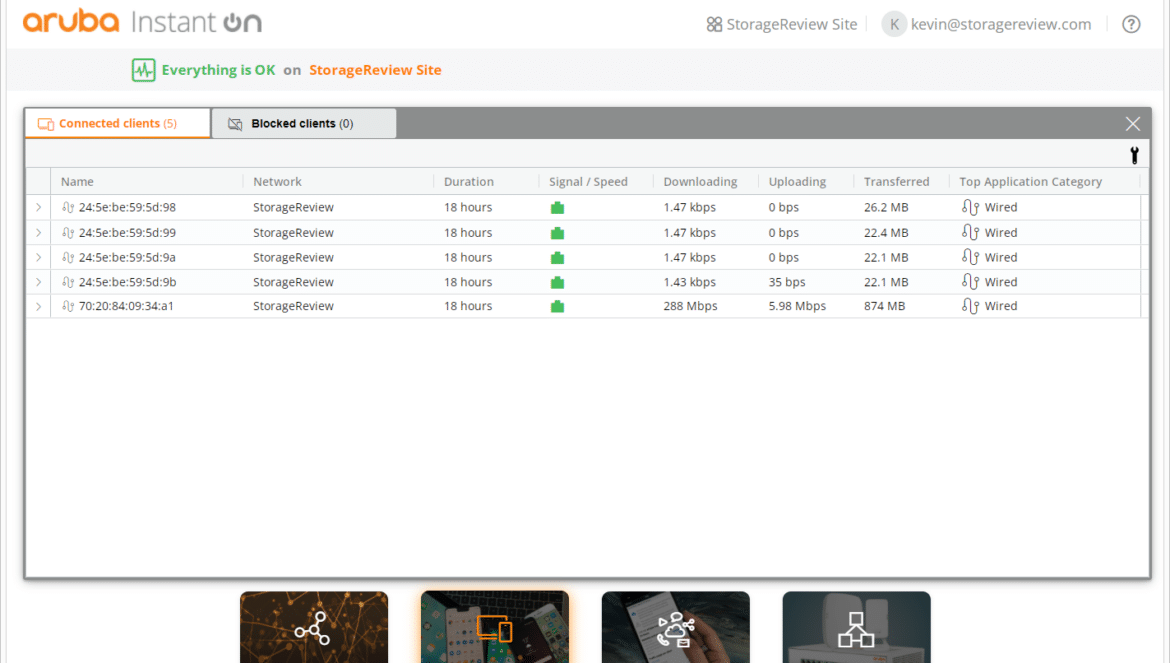Click wired icon beside 24:5e:be:59:5d:9a
Image resolution: width=1170 pixels, height=663 pixels.
[x=68, y=257]
